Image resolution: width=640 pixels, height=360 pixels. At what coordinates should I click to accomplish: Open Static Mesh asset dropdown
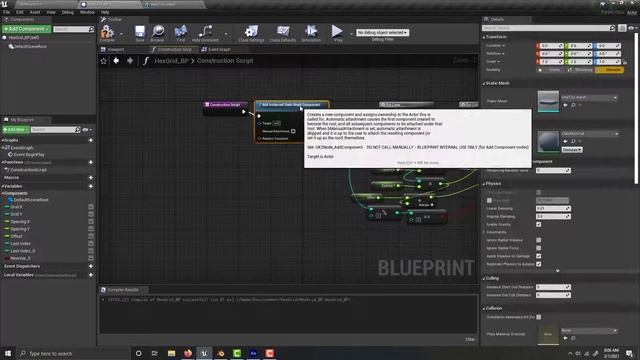589,98
